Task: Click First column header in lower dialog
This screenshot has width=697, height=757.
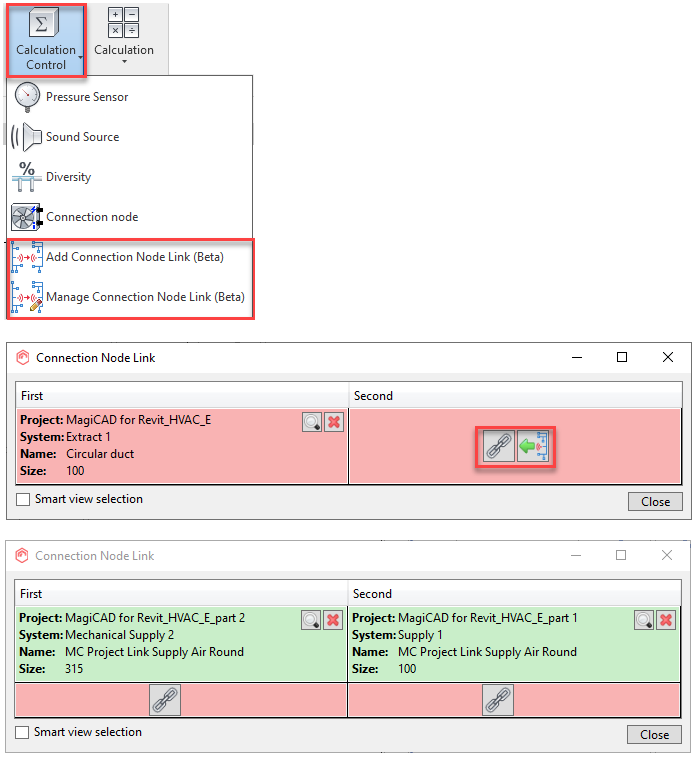Action: click(x=181, y=594)
